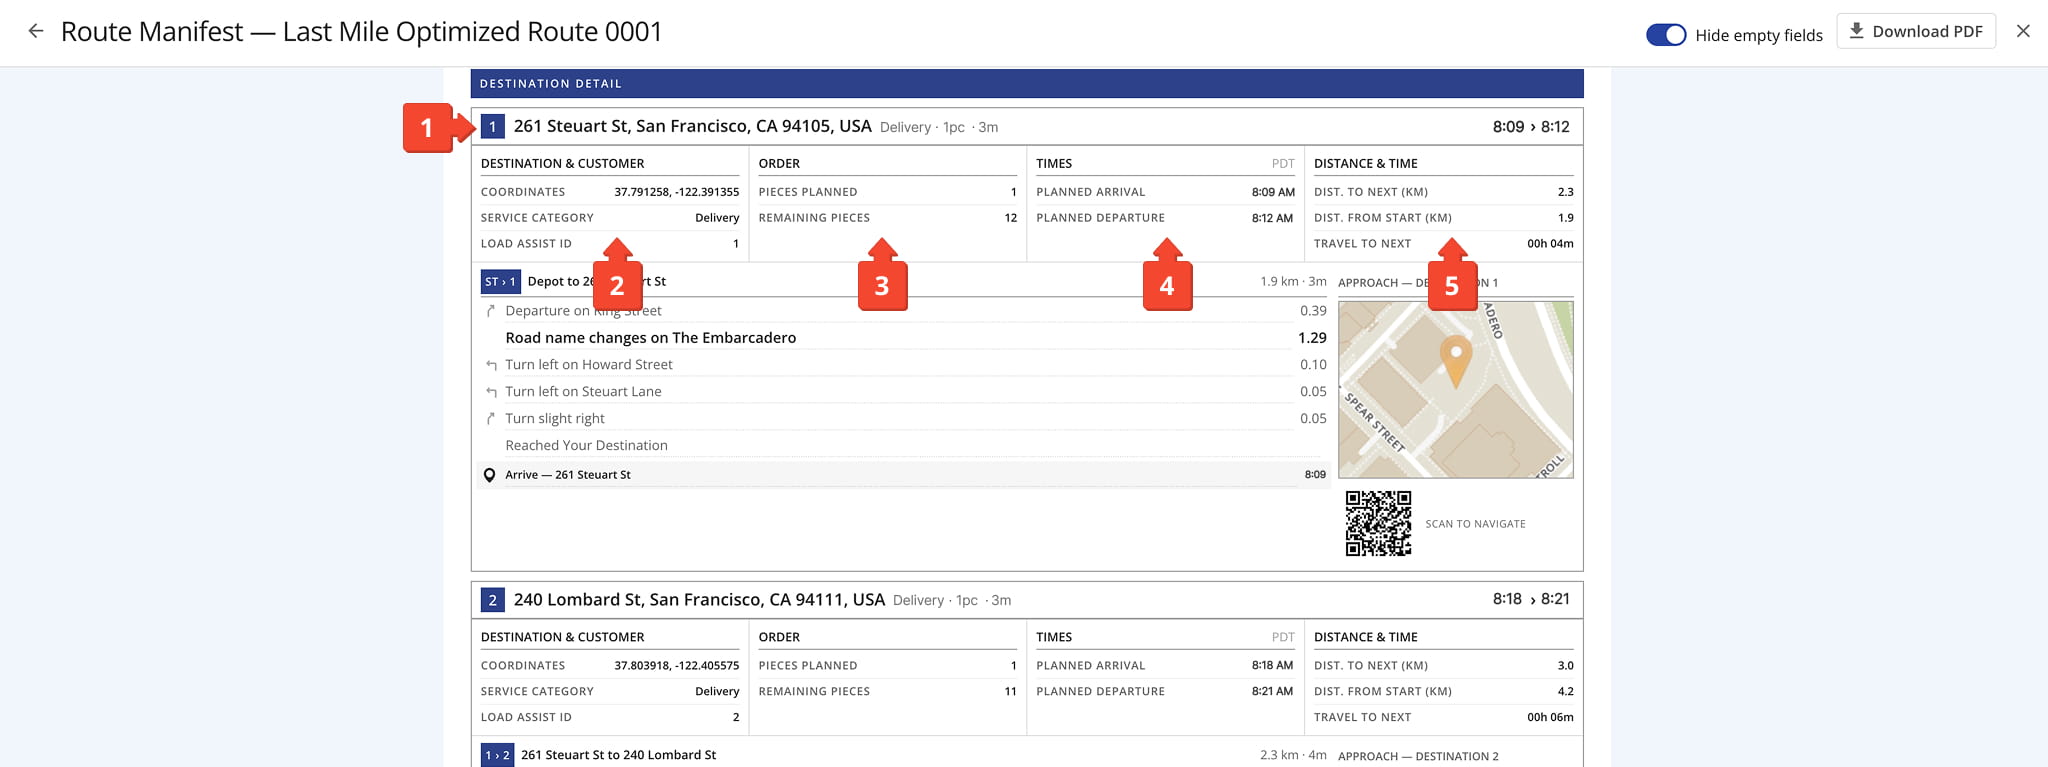Close the Route Manifest view

[x=2023, y=31]
